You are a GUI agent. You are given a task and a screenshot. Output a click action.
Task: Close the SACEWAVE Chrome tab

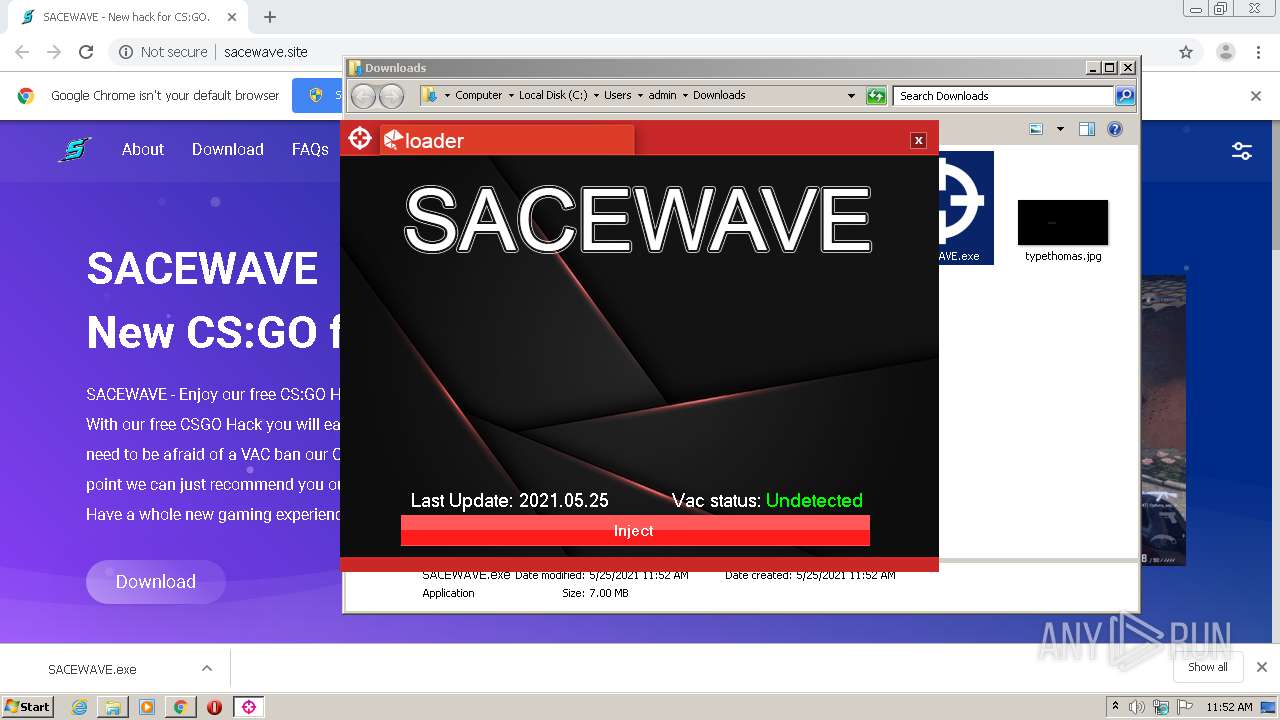(x=232, y=17)
